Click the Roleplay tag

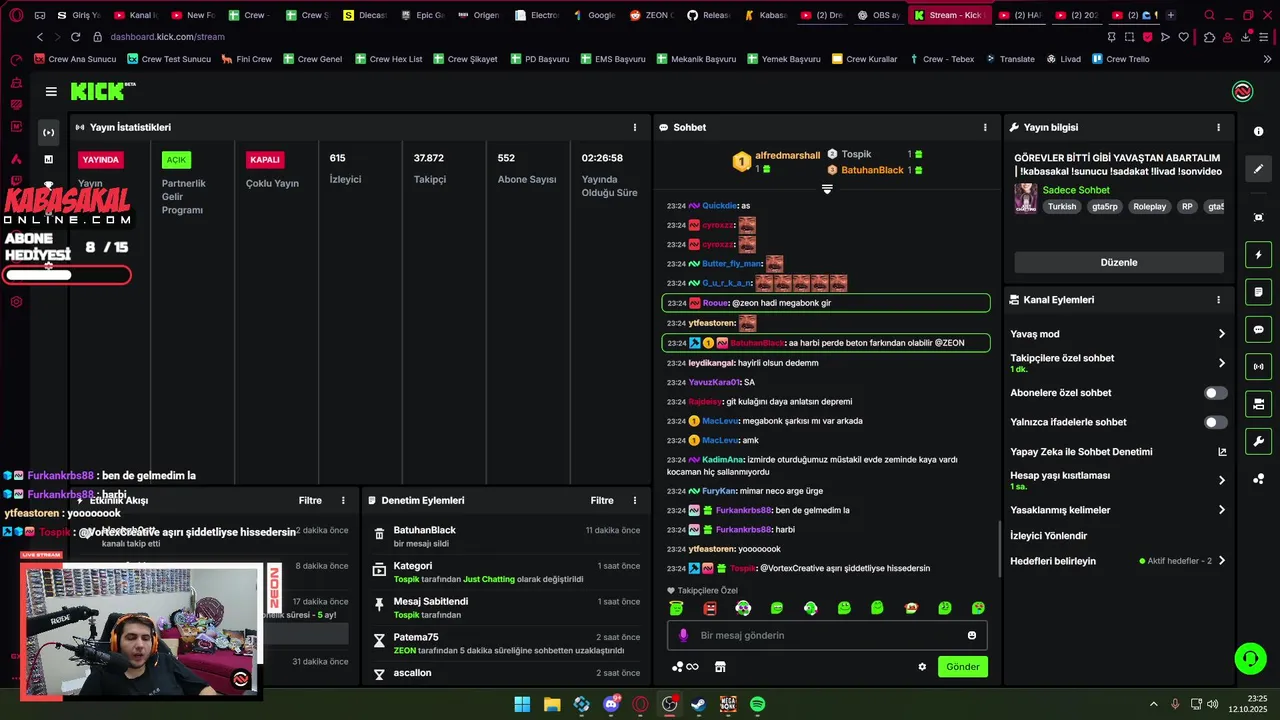1150,207
